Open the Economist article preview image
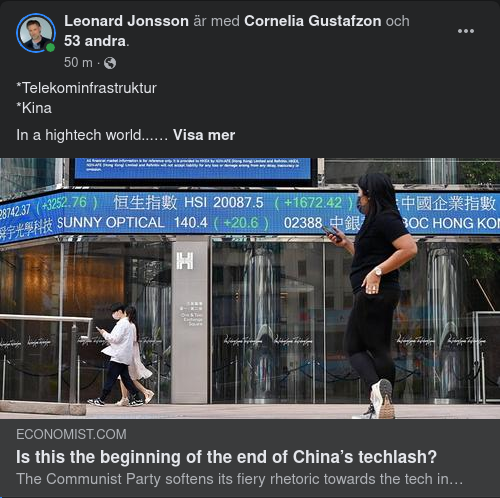This screenshot has width=500, height=498. 250,288
